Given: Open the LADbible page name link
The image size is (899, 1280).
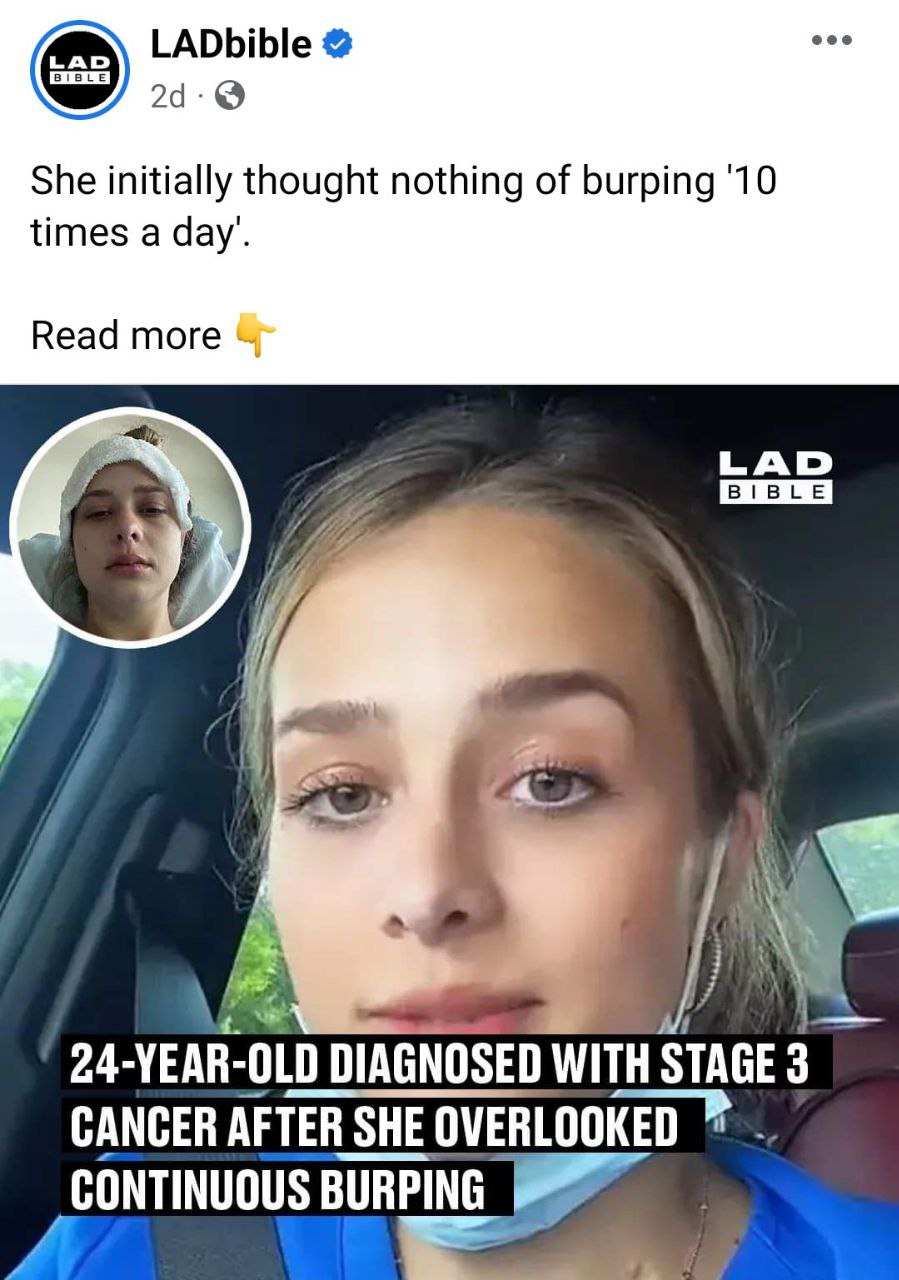Looking at the screenshot, I should click(232, 45).
